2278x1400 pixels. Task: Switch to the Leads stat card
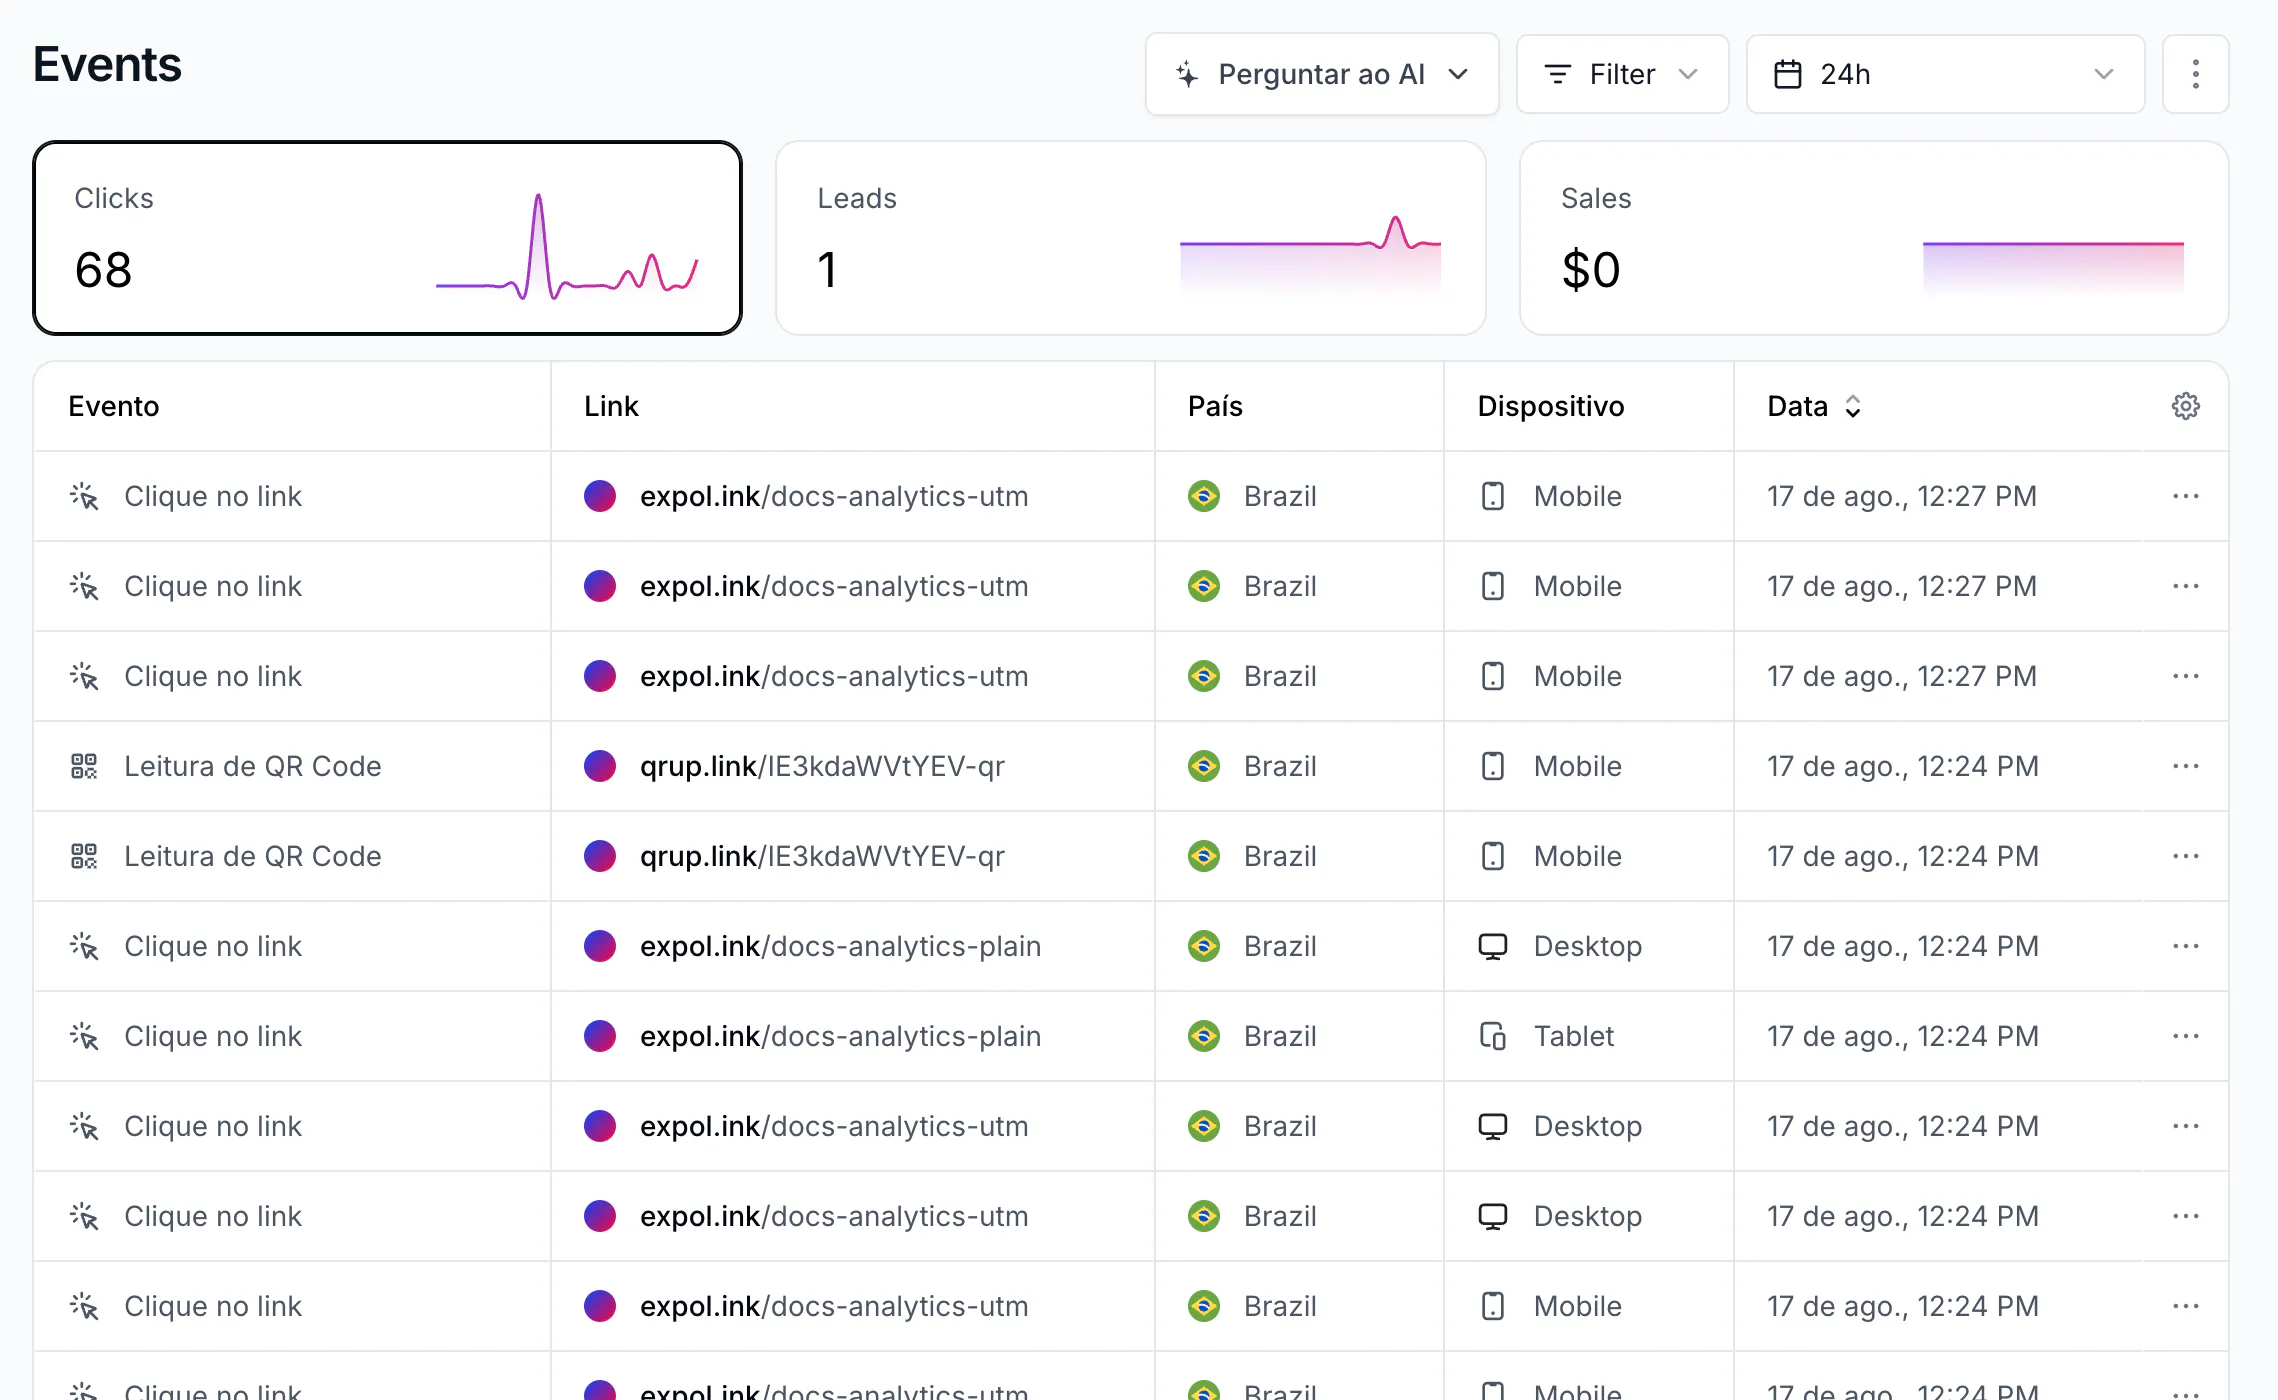(1130, 238)
